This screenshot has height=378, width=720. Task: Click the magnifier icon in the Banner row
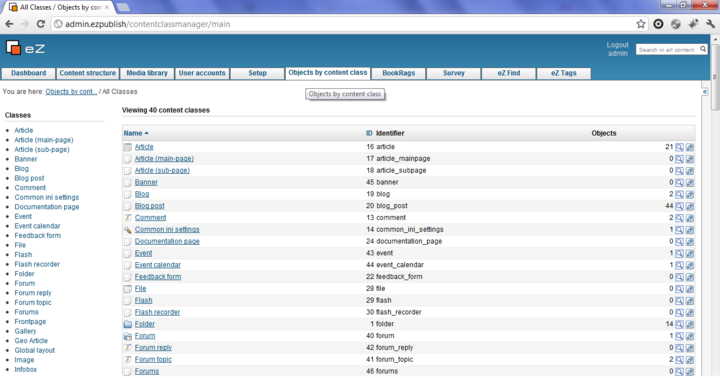pyautogui.click(x=679, y=182)
